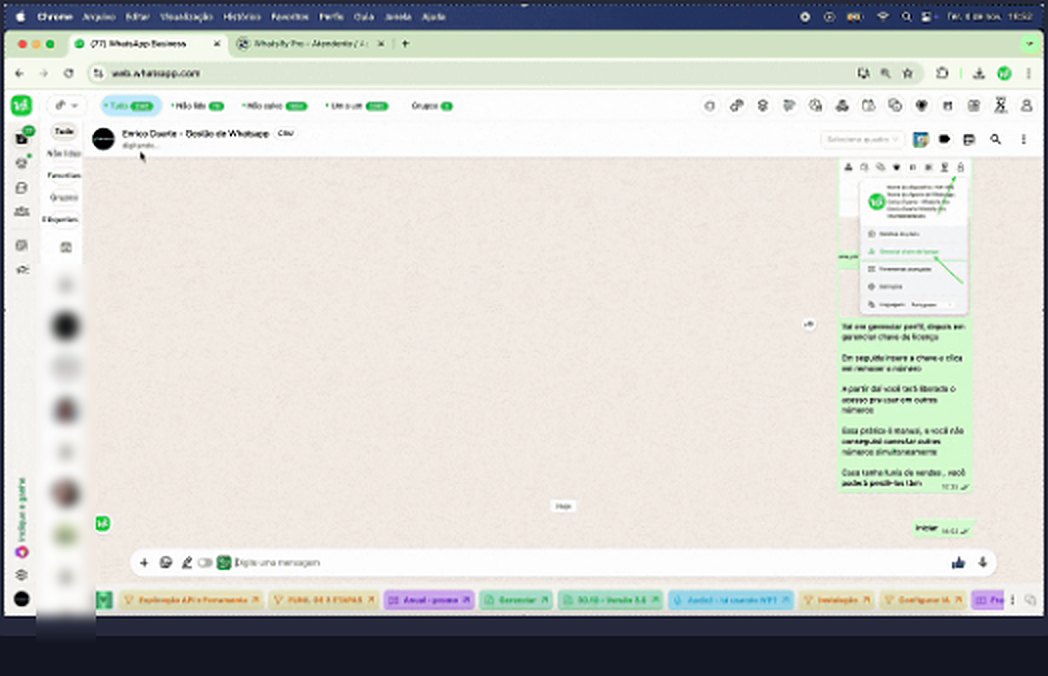Reload the web.whatsapp.com page
The height and width of the screenshot is (676, 1048).
click(68, 73)
